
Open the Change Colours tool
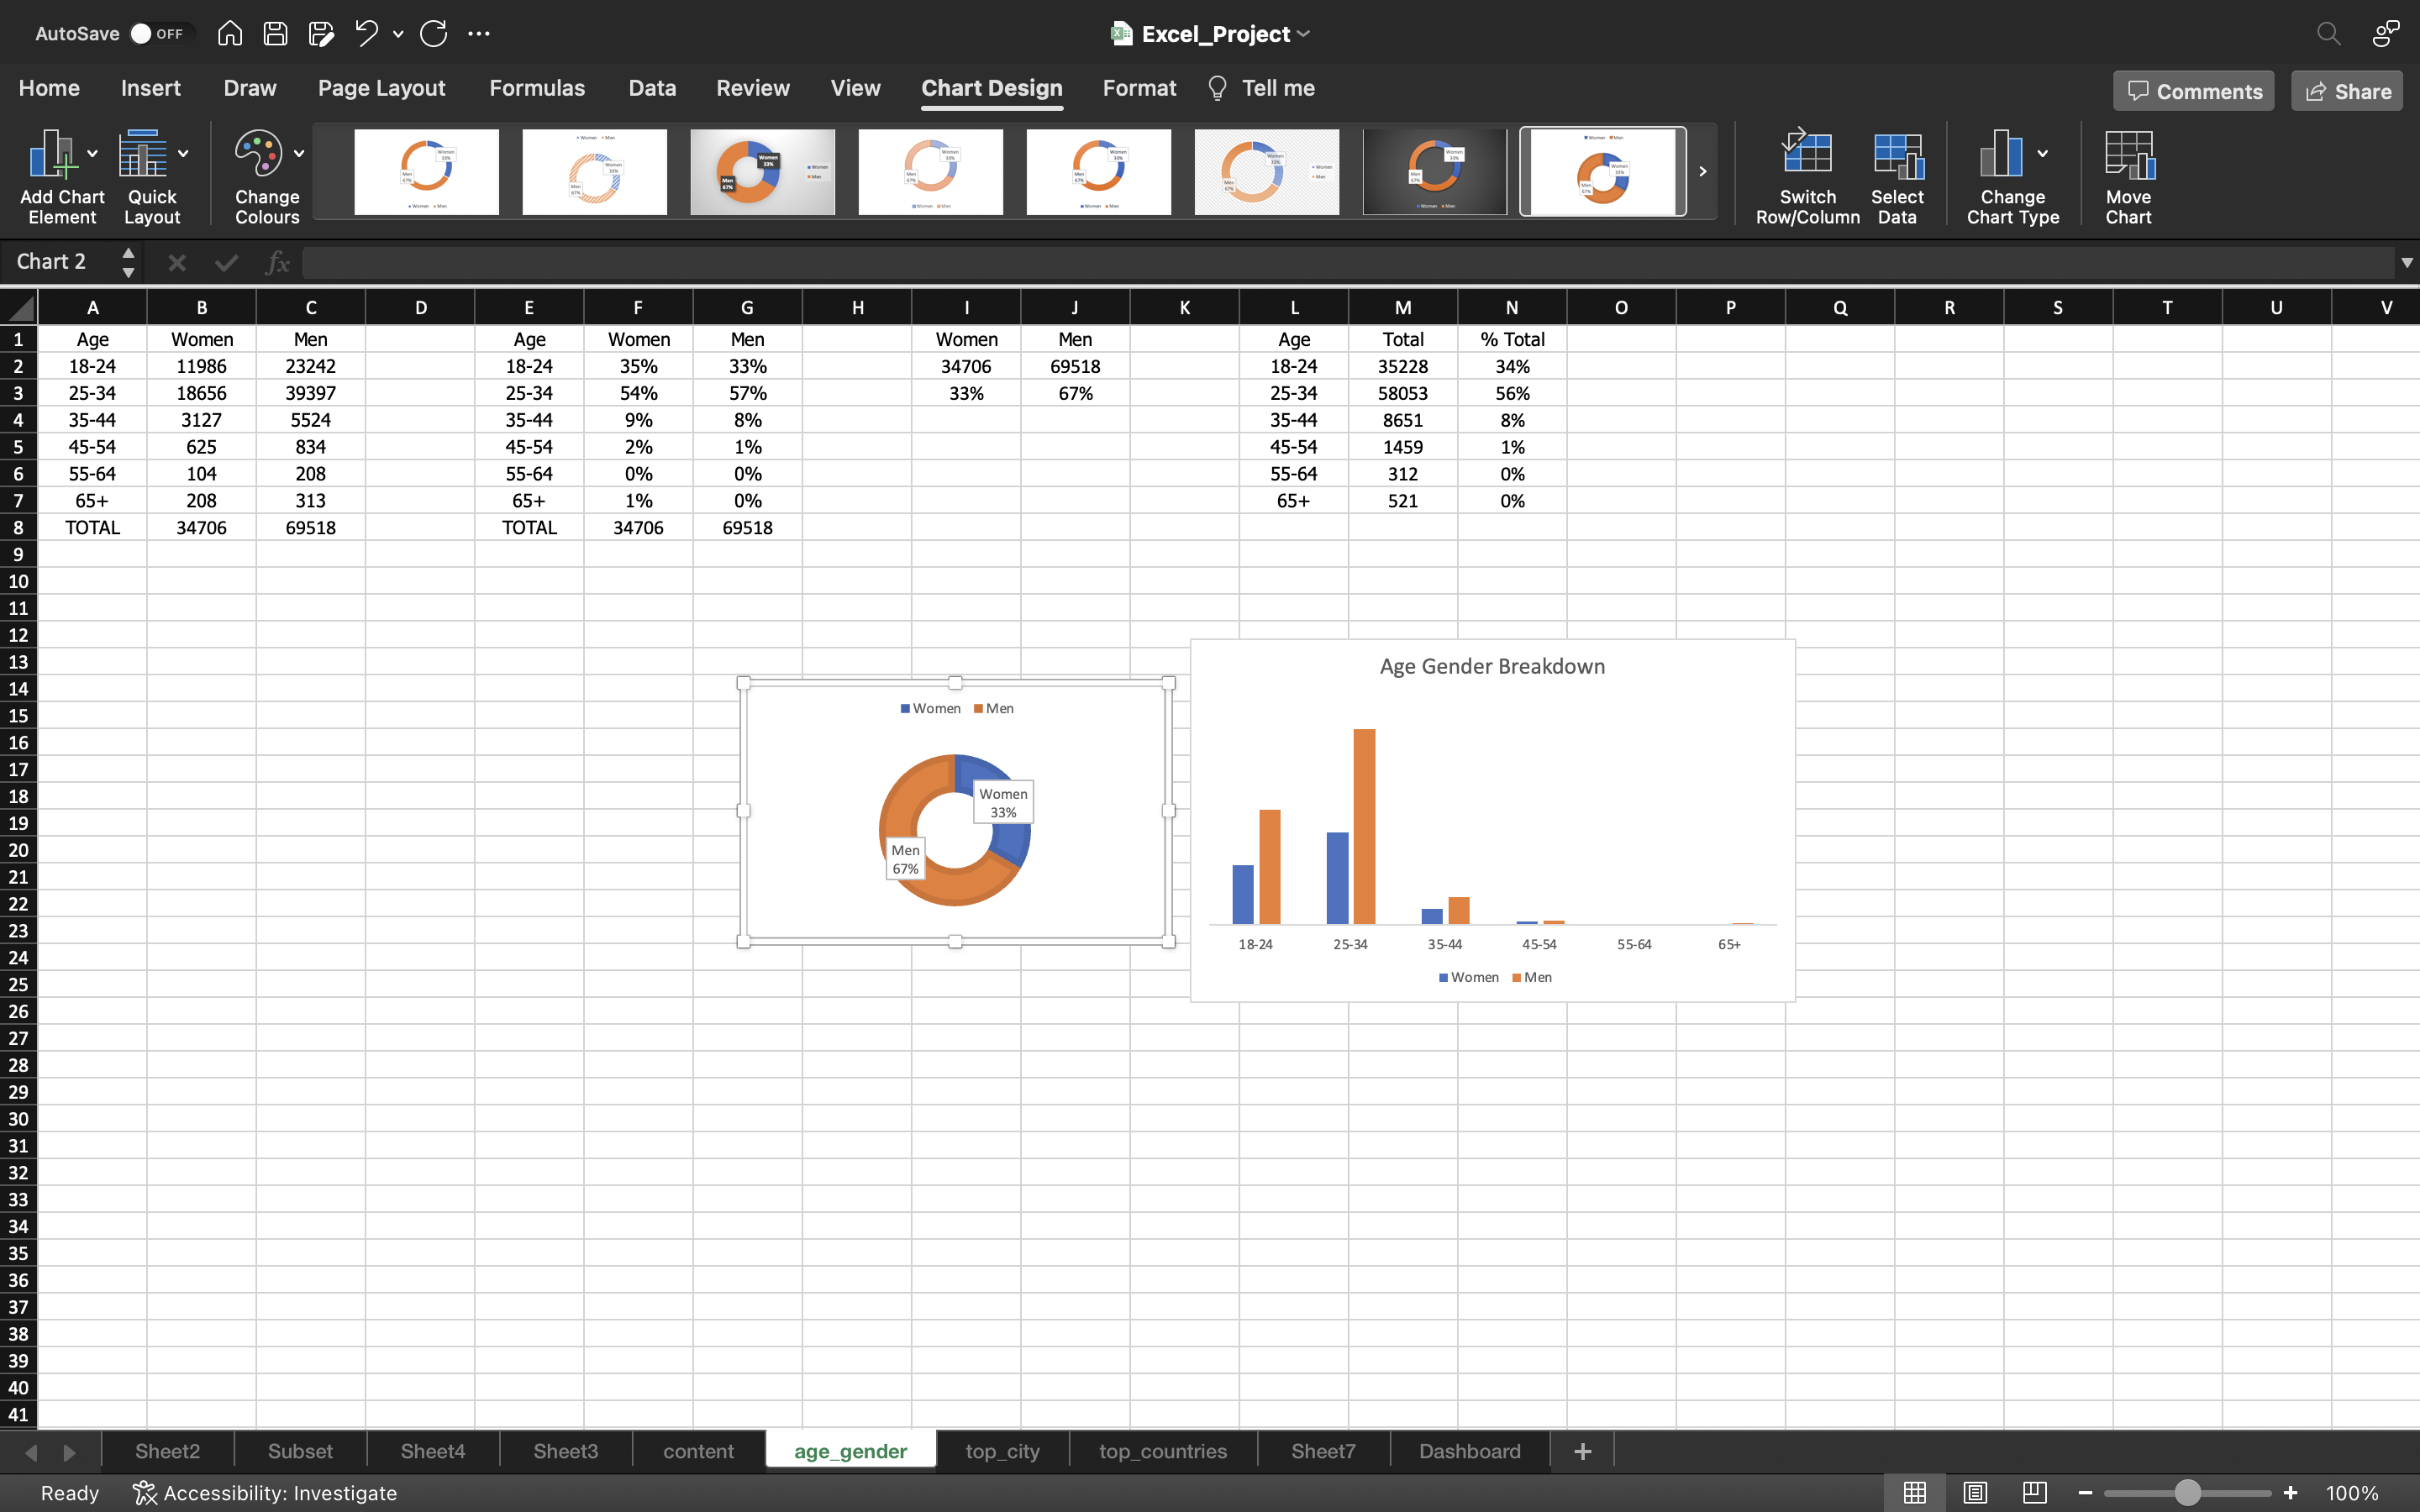click(x=268, y=174)
